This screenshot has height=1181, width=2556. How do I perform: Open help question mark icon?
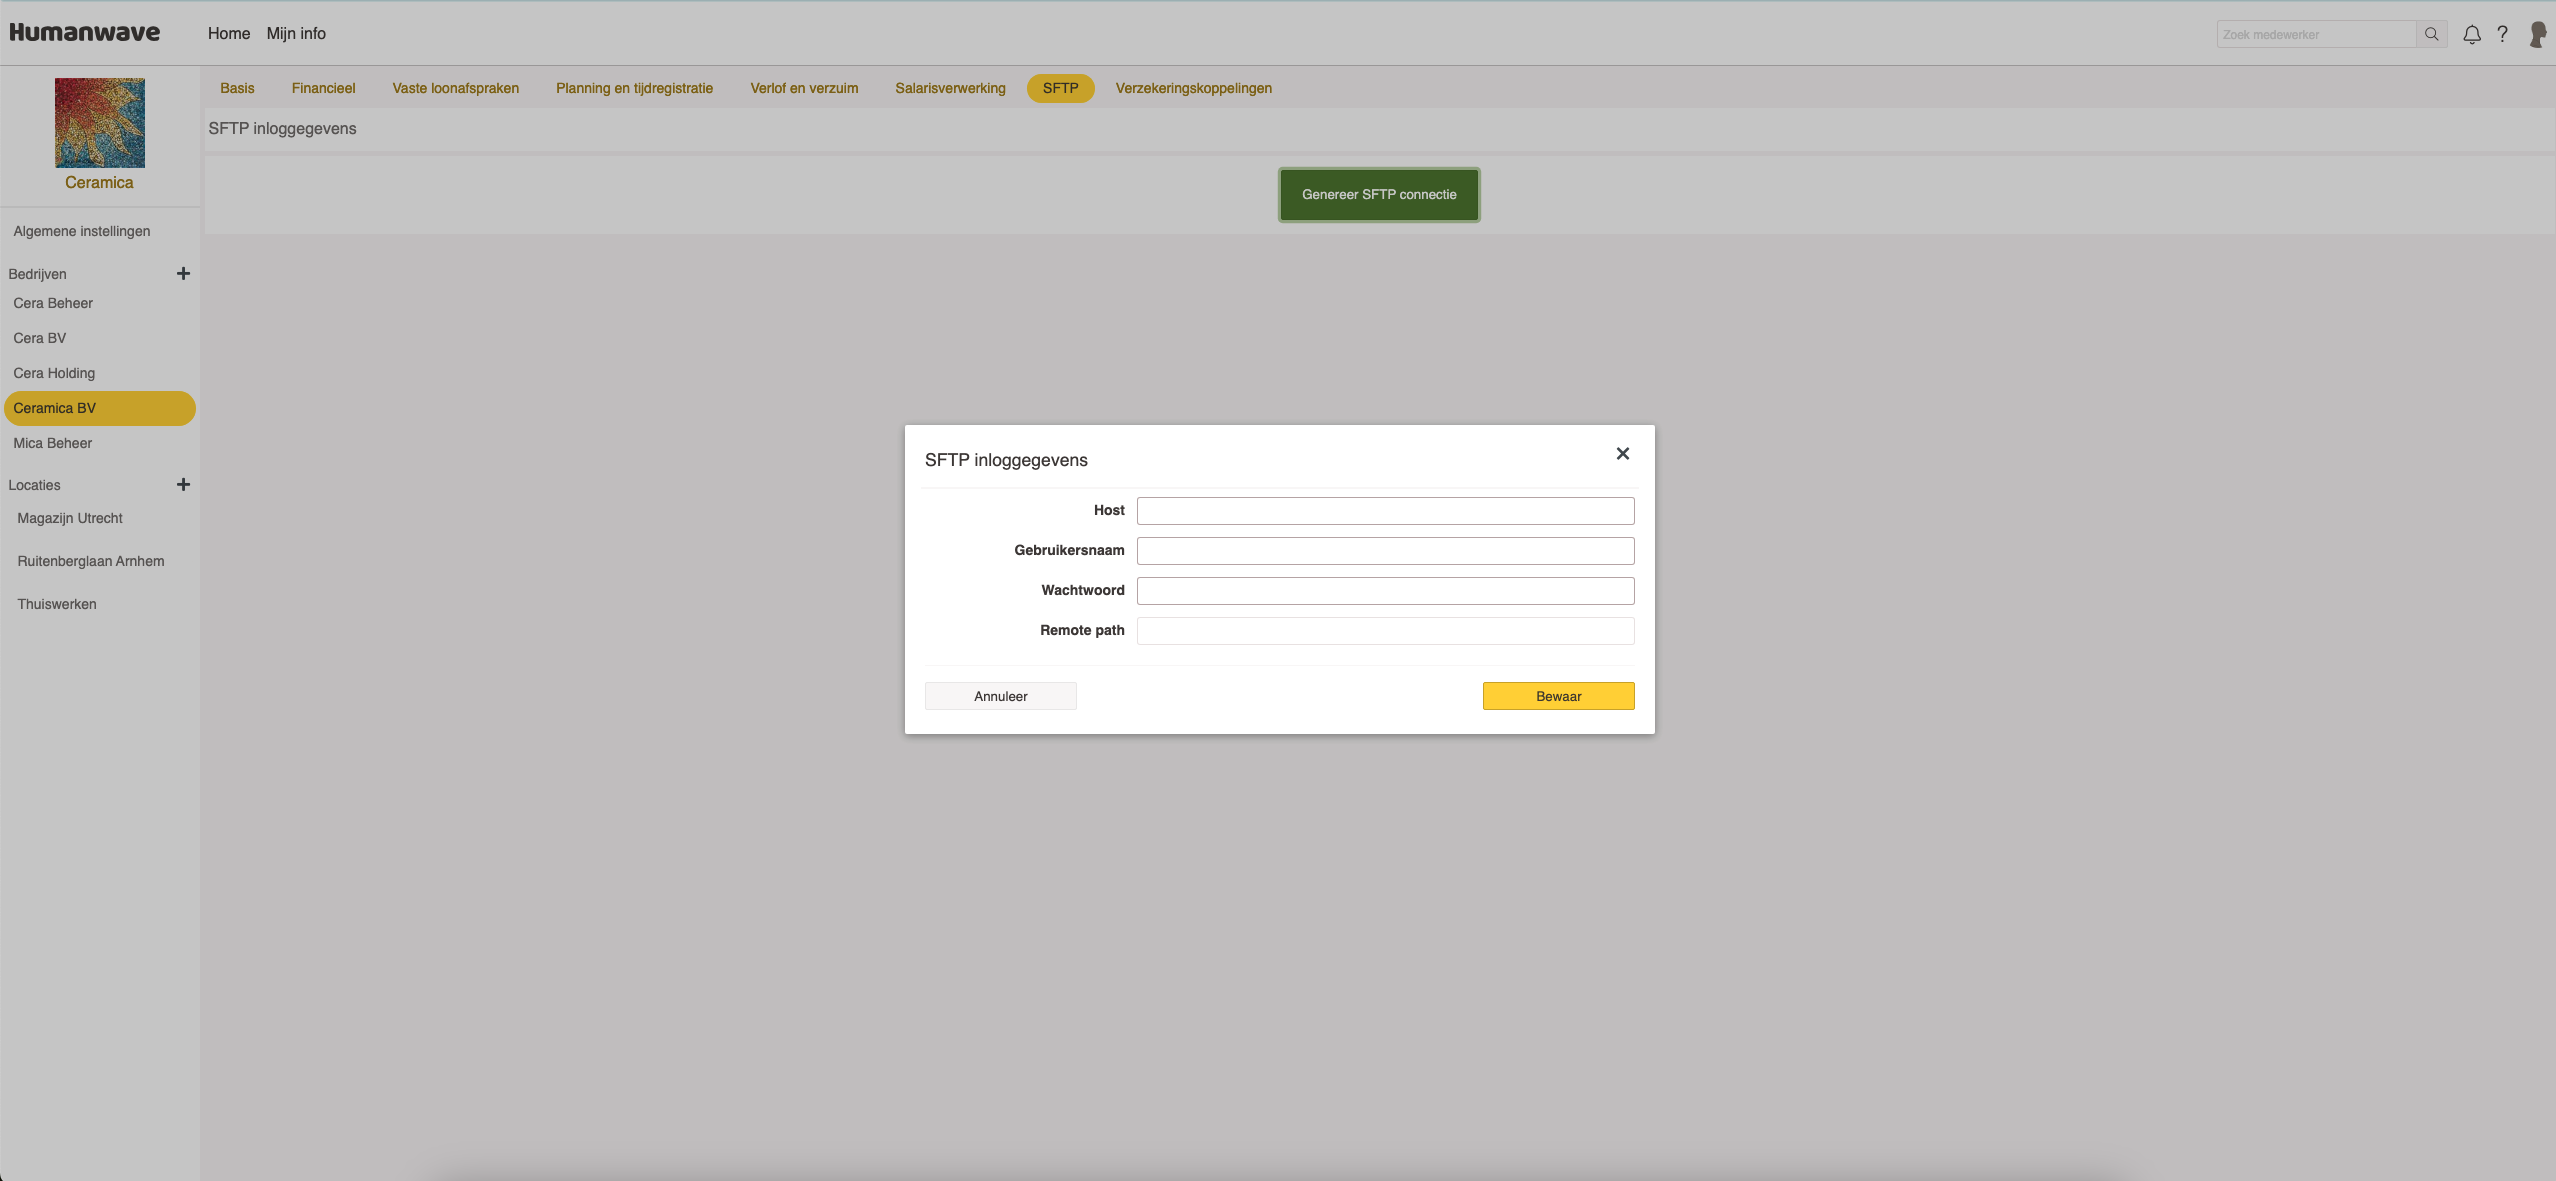[x=2502, y=34]
